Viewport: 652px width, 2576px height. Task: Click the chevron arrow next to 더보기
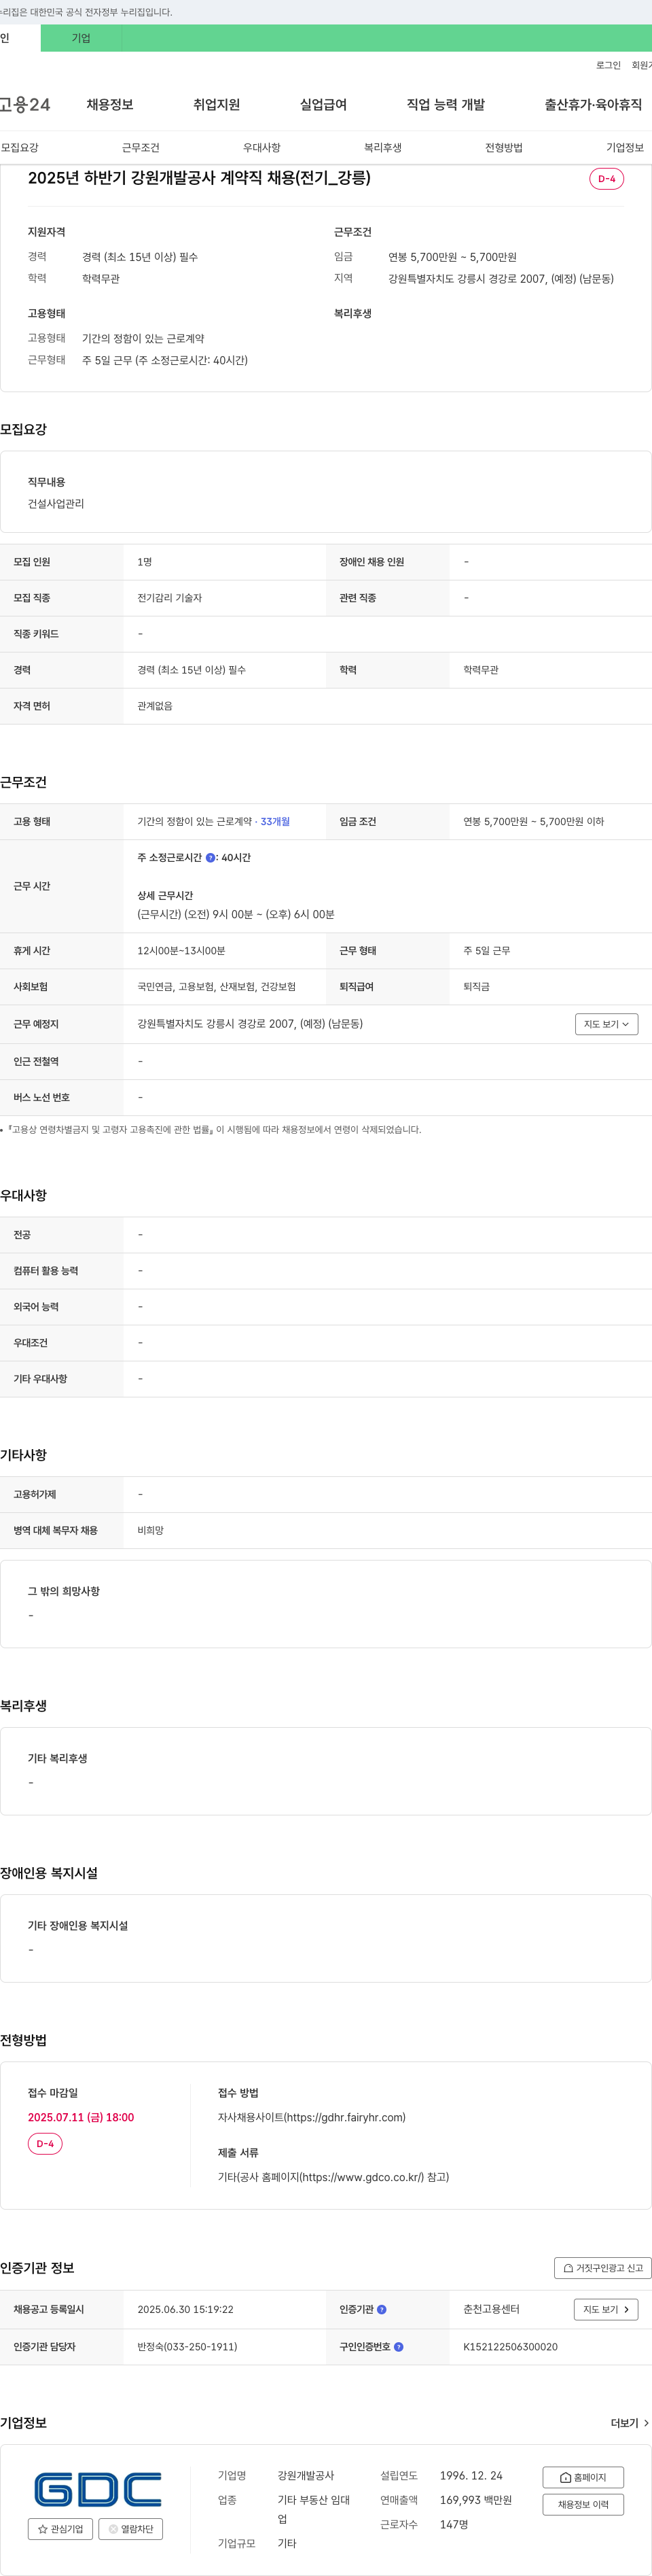646,2423
